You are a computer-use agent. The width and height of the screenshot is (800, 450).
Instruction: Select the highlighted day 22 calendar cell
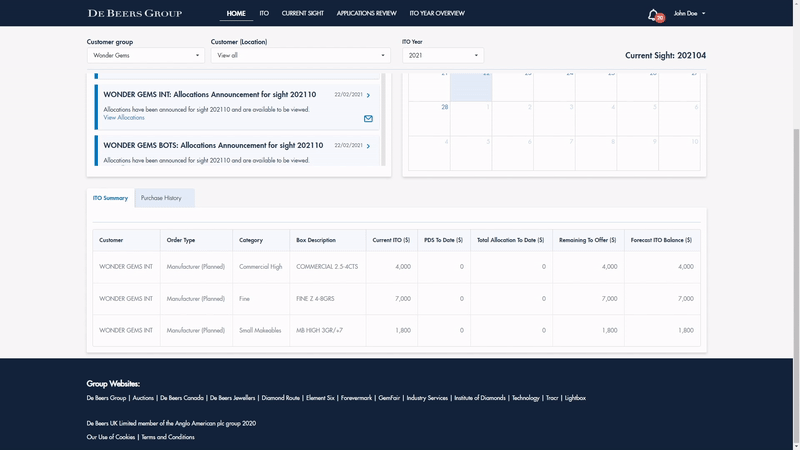pos(471,87)
